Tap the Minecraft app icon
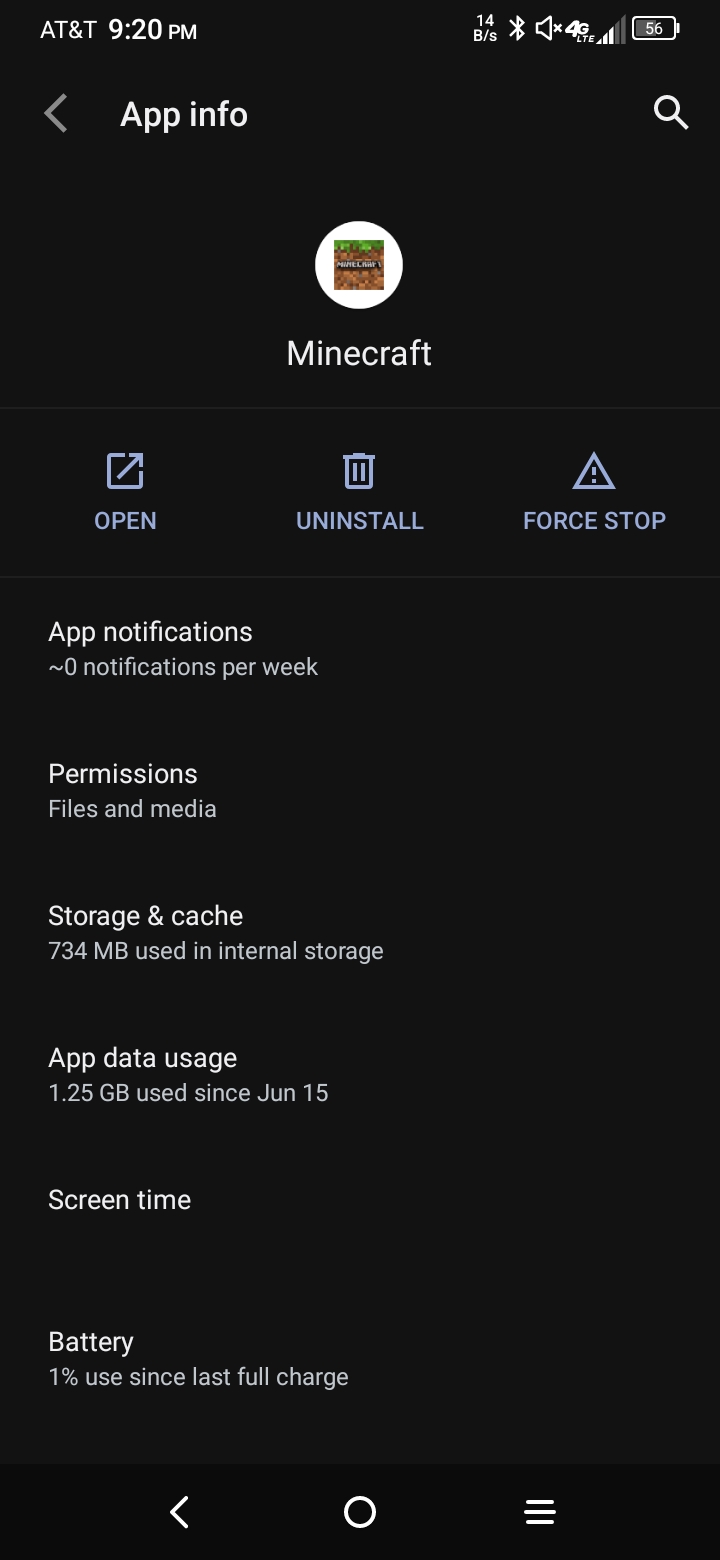 click(359, 265)
